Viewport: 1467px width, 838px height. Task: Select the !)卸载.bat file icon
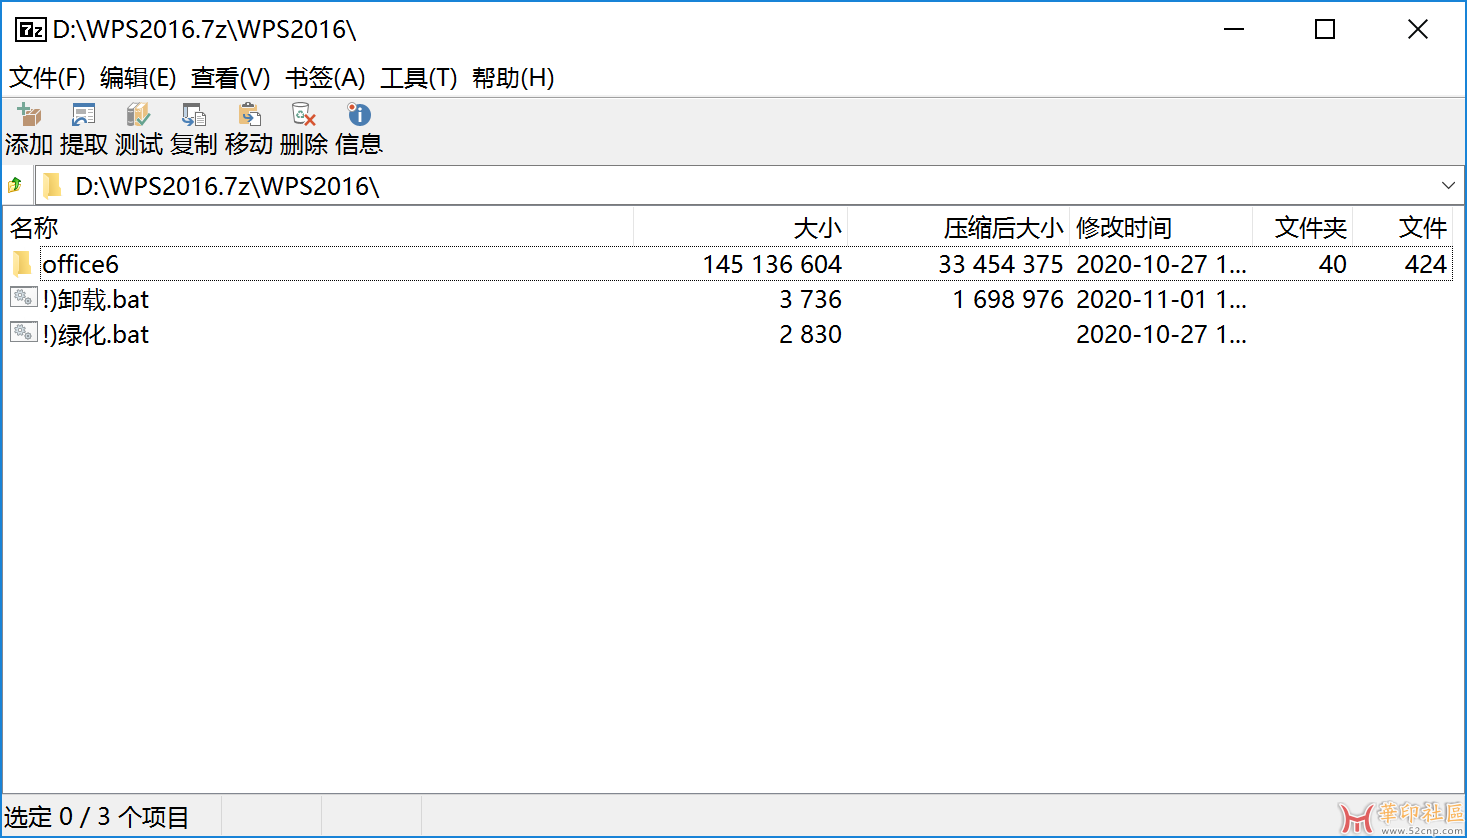click(23, 297)
